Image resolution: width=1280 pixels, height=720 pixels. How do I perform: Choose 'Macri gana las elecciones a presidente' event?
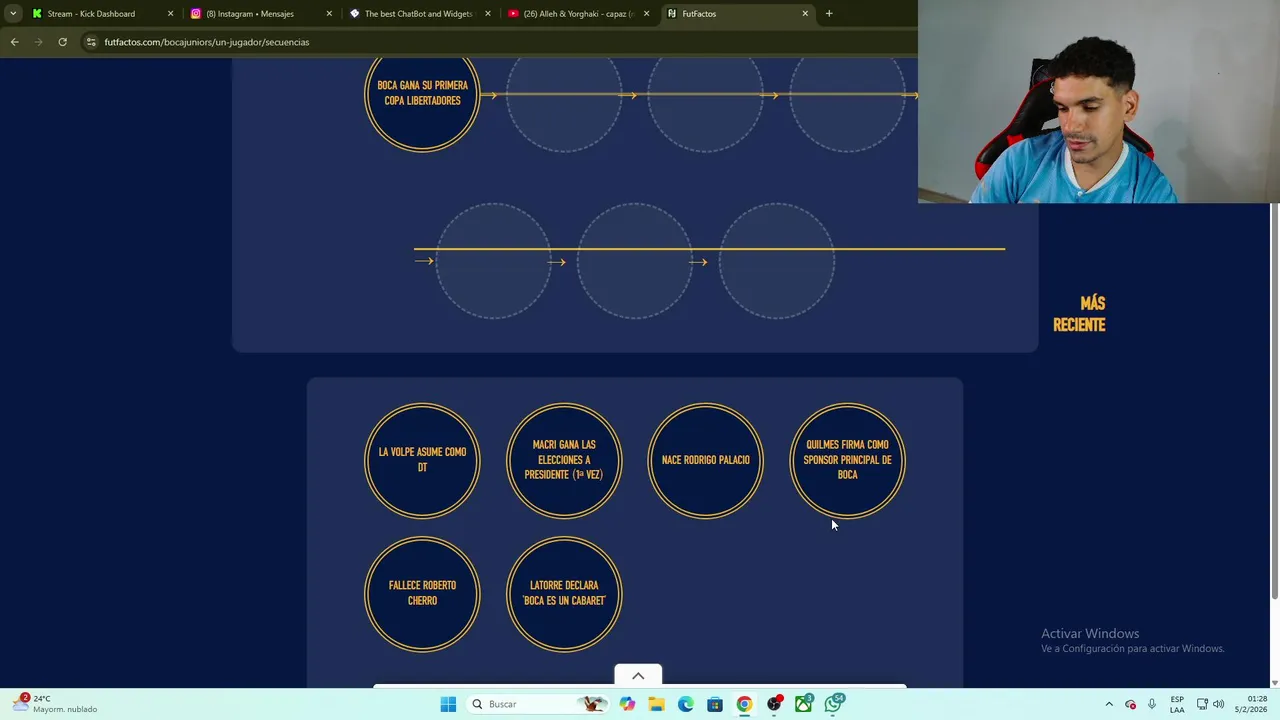click(x=564, y=460)
